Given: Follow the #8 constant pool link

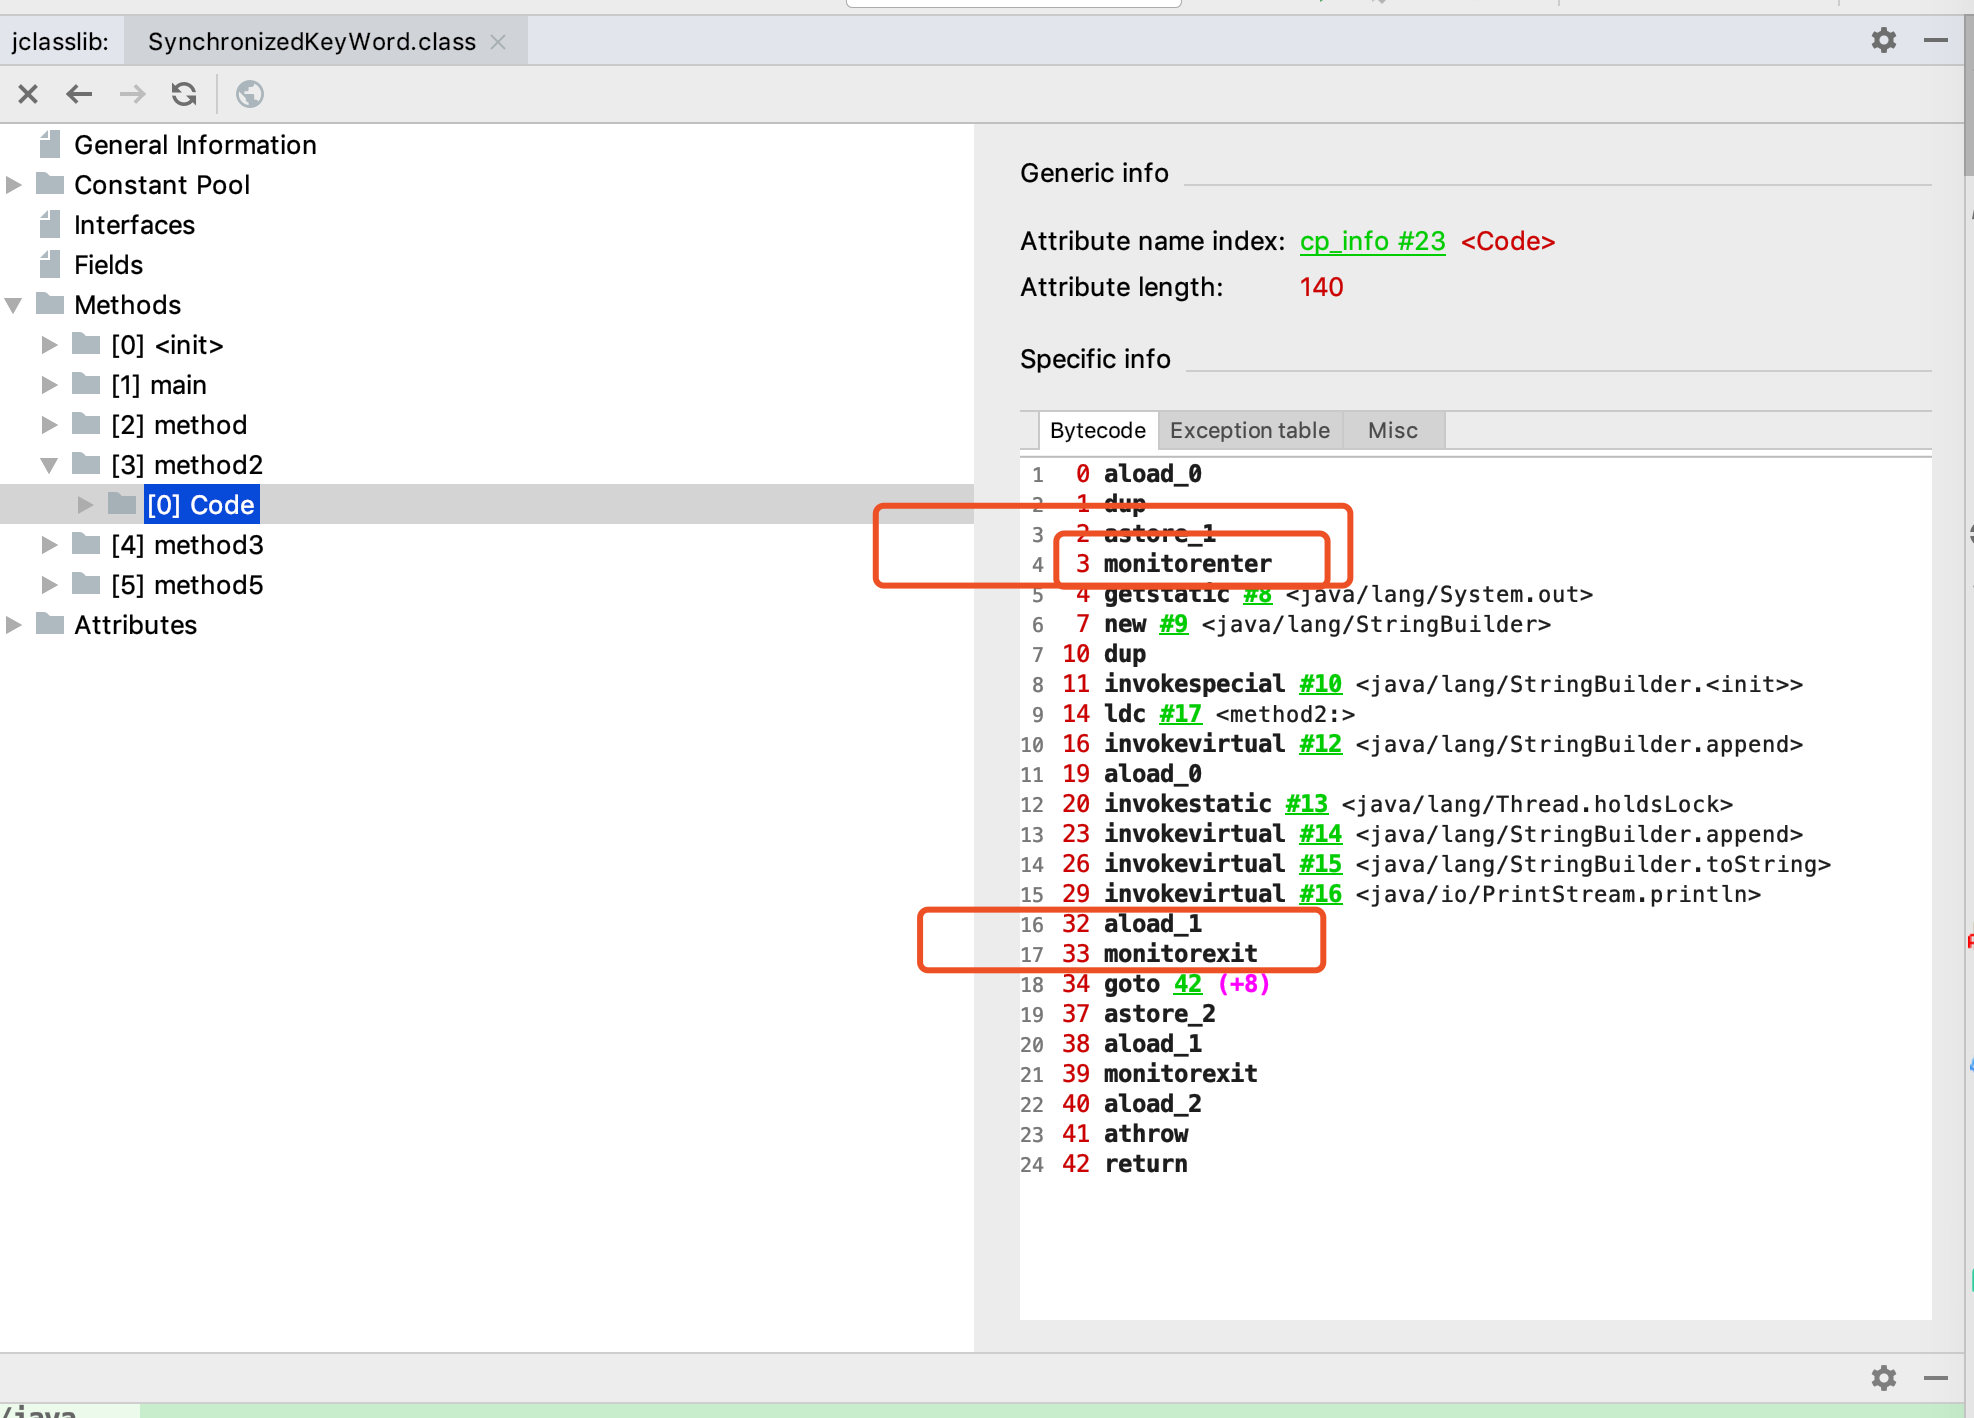Looking at the screenshot, I should pyautogui.click(x=1257, y=594).
